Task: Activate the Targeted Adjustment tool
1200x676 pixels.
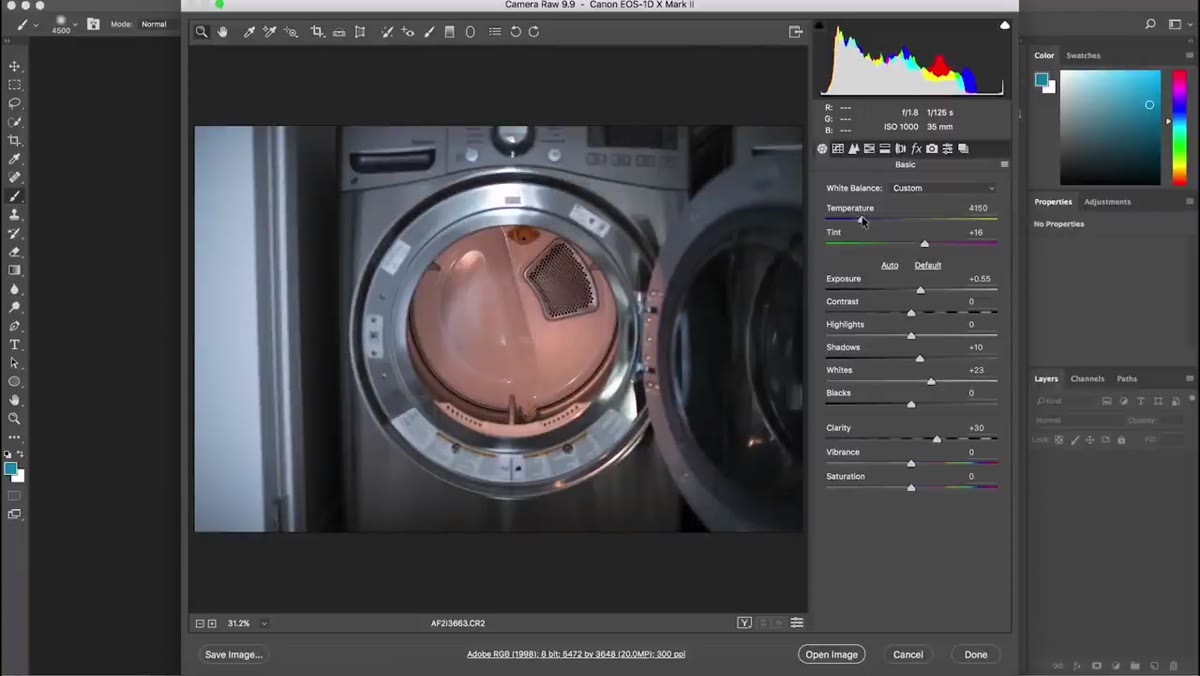Action: pyautogui.click(x=290, y=32)
